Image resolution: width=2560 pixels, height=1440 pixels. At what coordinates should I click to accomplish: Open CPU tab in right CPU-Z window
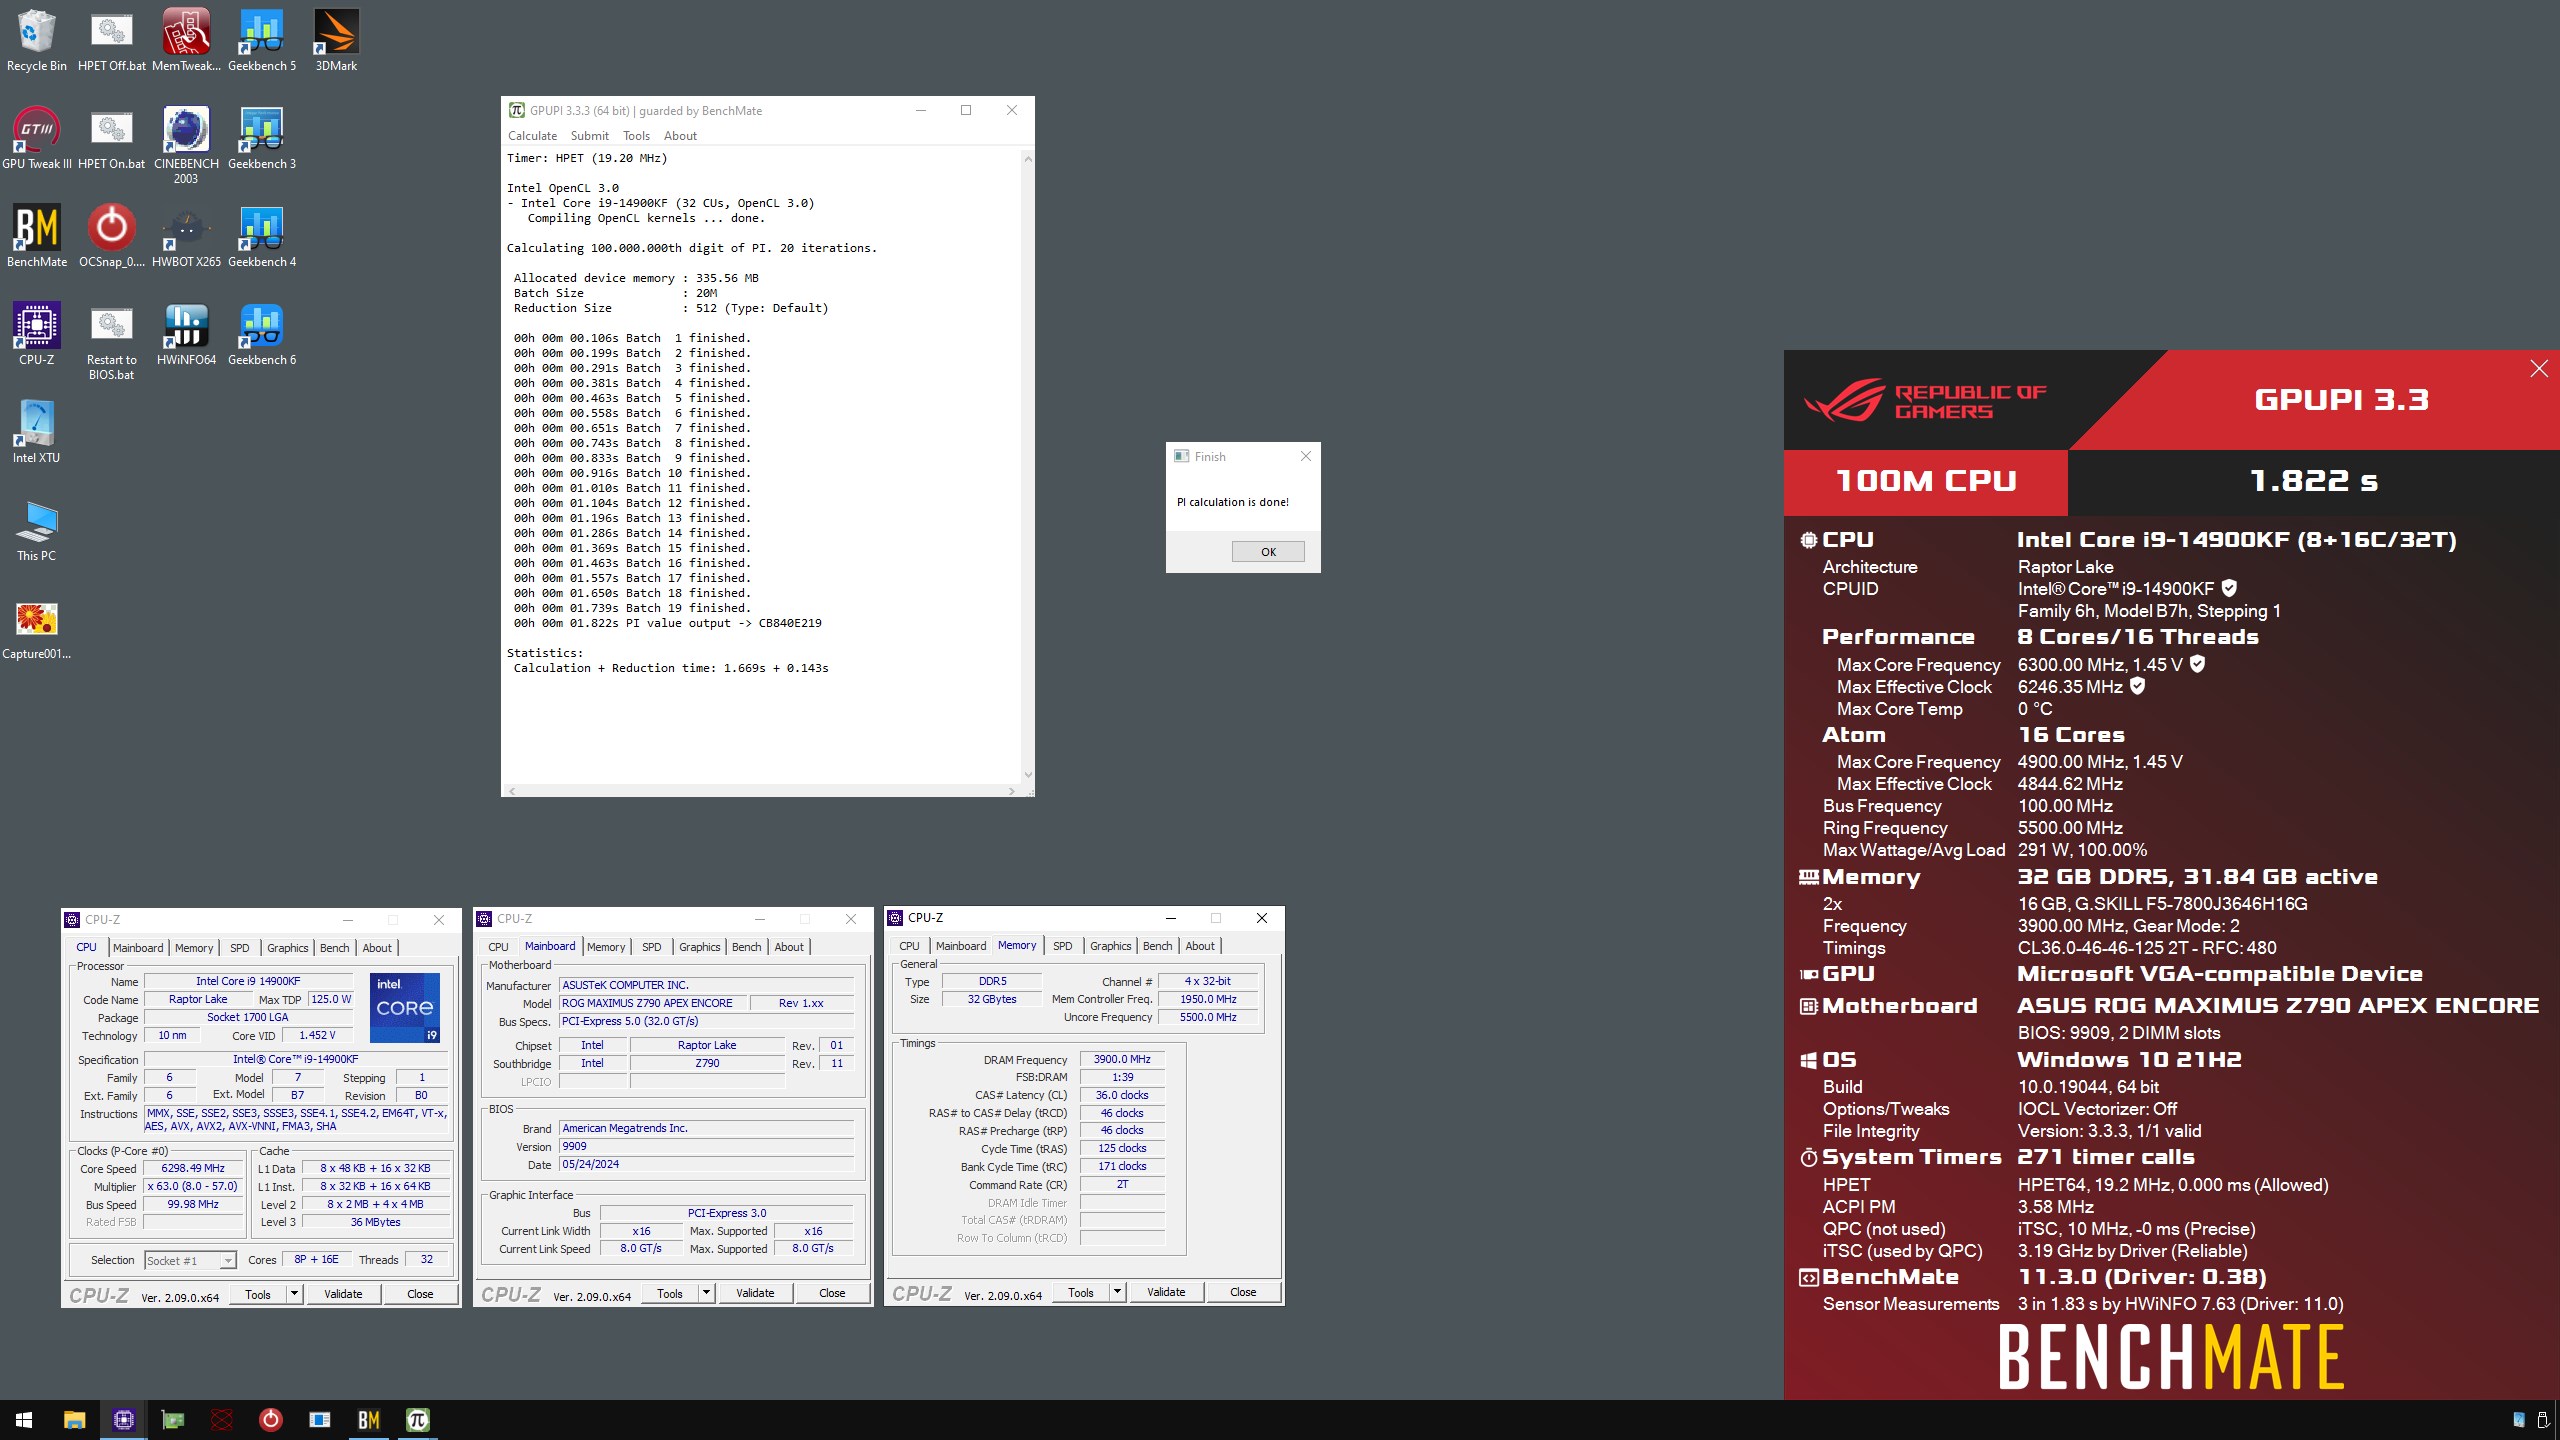click(909, 946)
